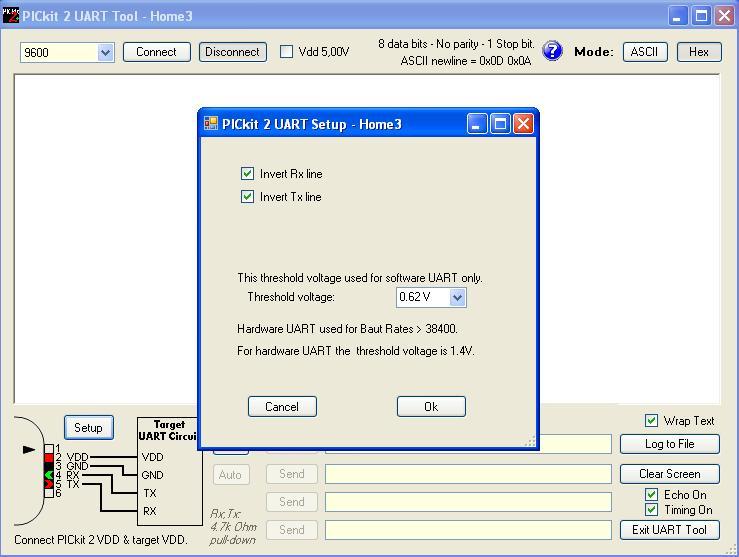The width and height of the screenshot is (739, 557).
Task: Maximize the UART Setup dialog
Action: [500, 124]
